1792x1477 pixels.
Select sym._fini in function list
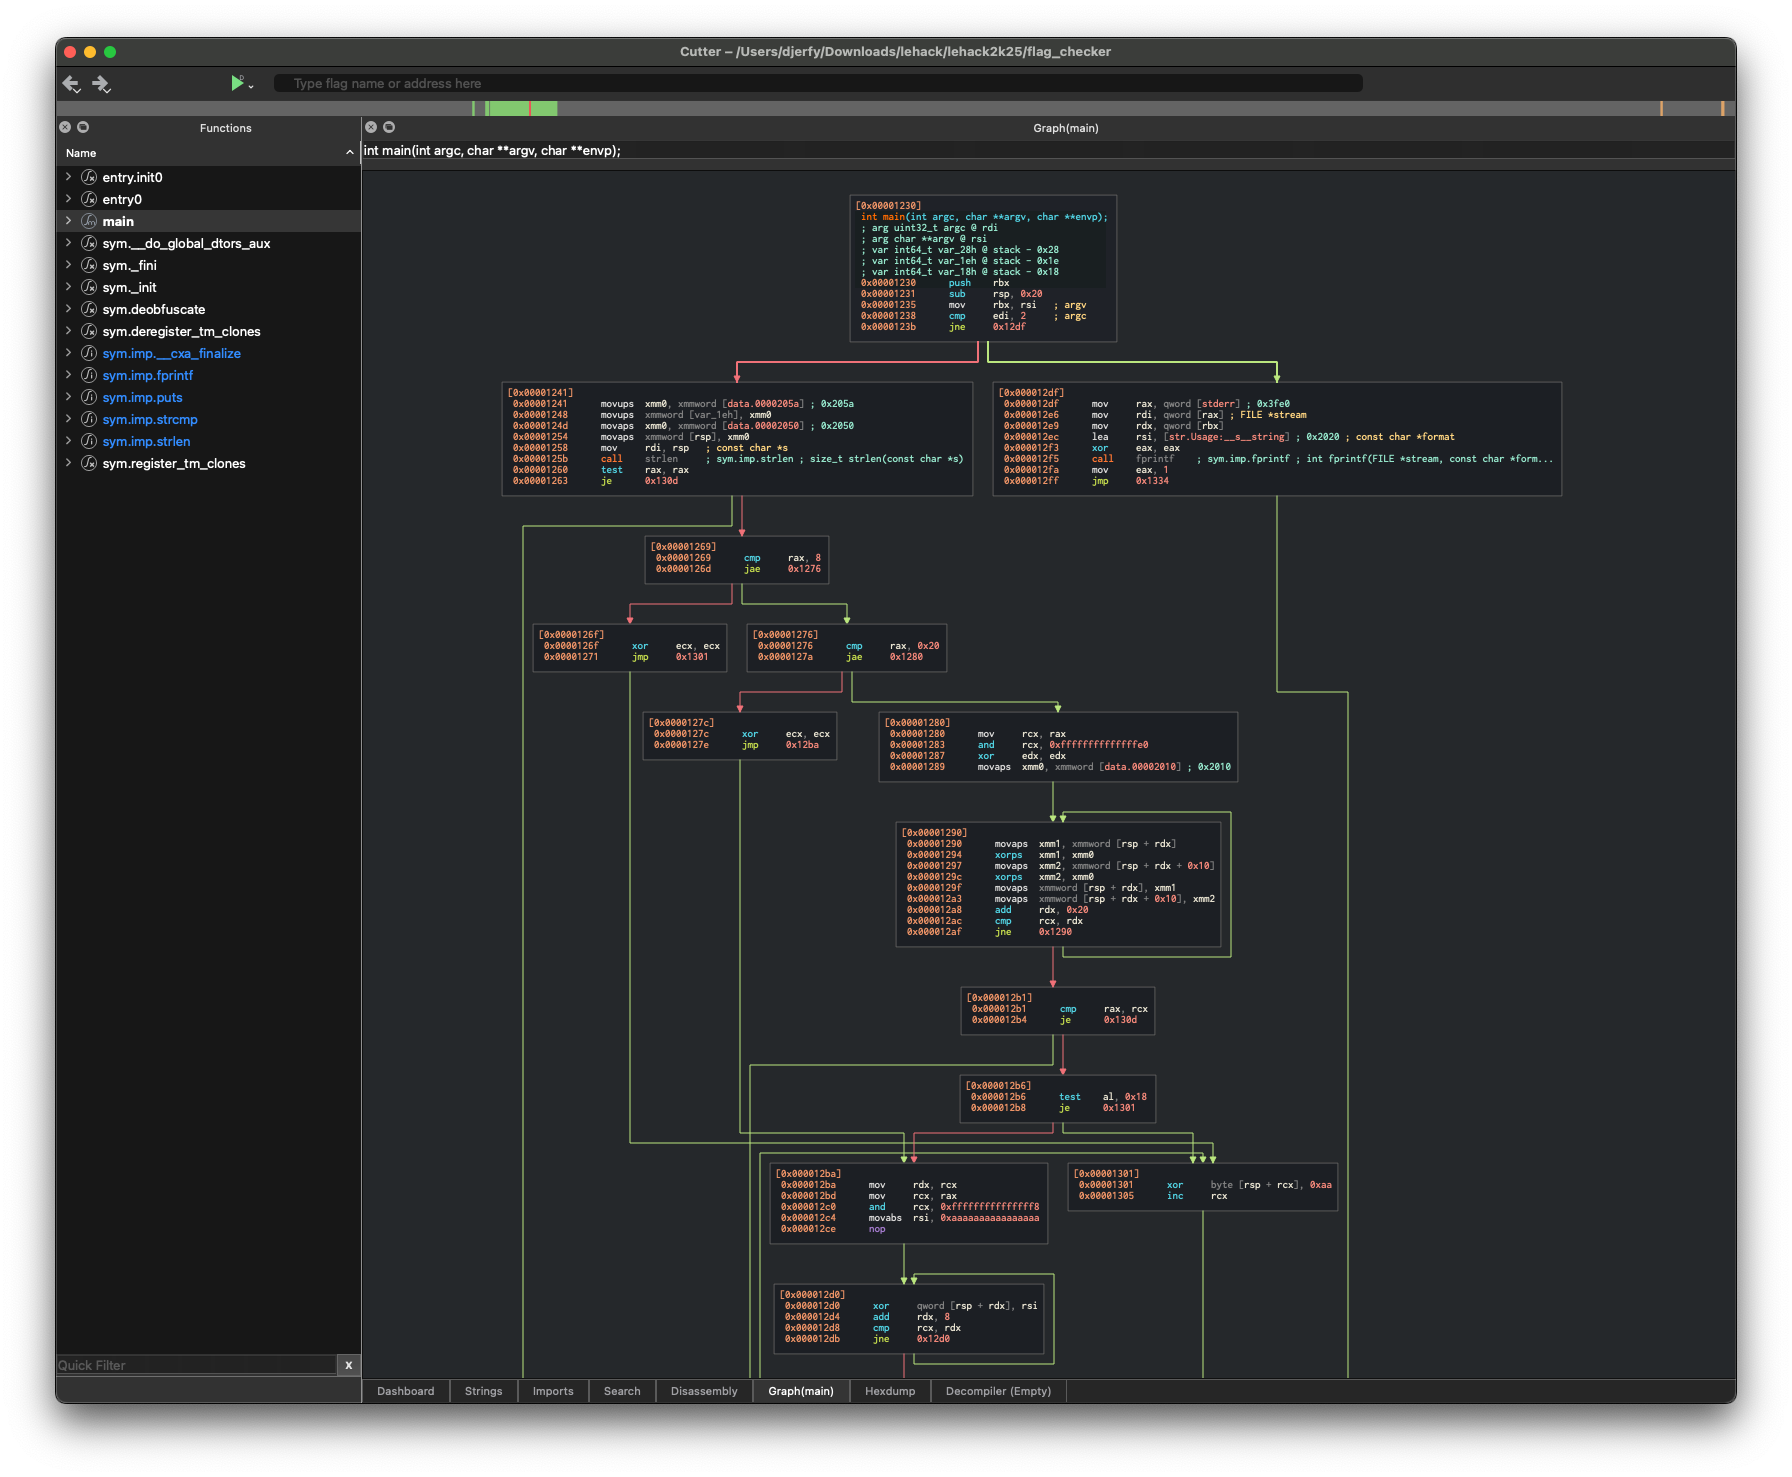(x=129, y=265)
